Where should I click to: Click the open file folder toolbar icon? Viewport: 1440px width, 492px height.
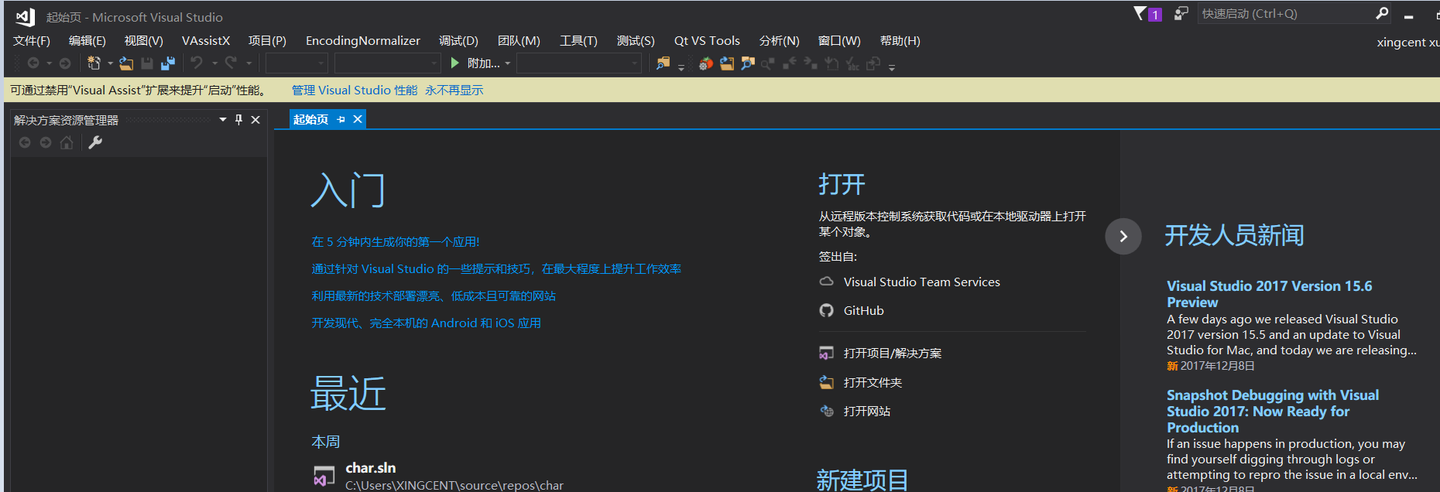click(126, 63)
